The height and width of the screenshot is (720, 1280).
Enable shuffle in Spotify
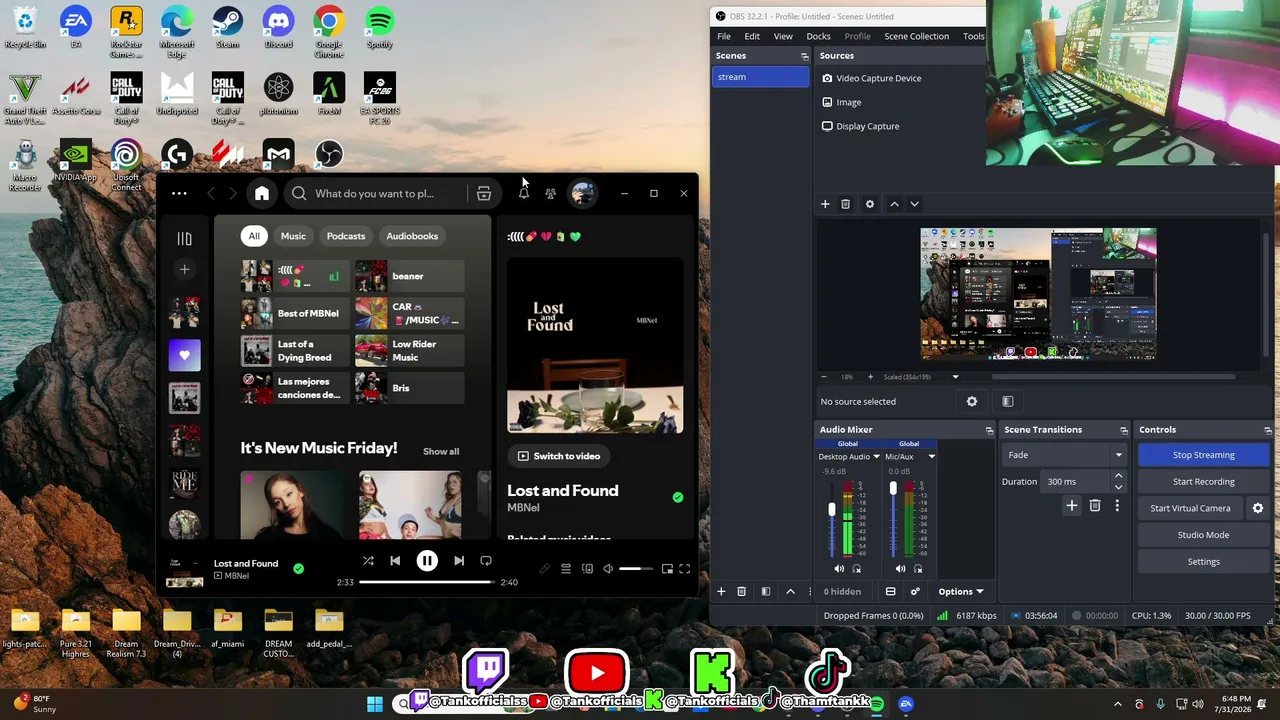point(368,561)
